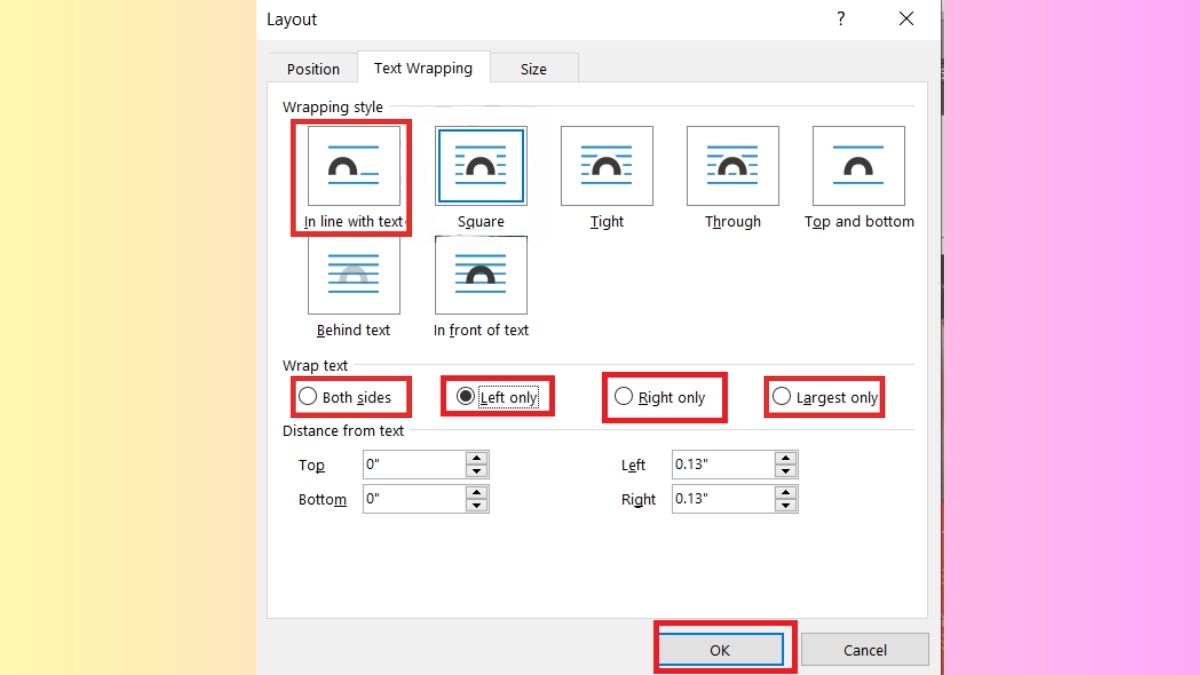This screenshot has width=1200, height=675.
Task: Pick the Tight wrapping style icon
Action: [607, 166]
